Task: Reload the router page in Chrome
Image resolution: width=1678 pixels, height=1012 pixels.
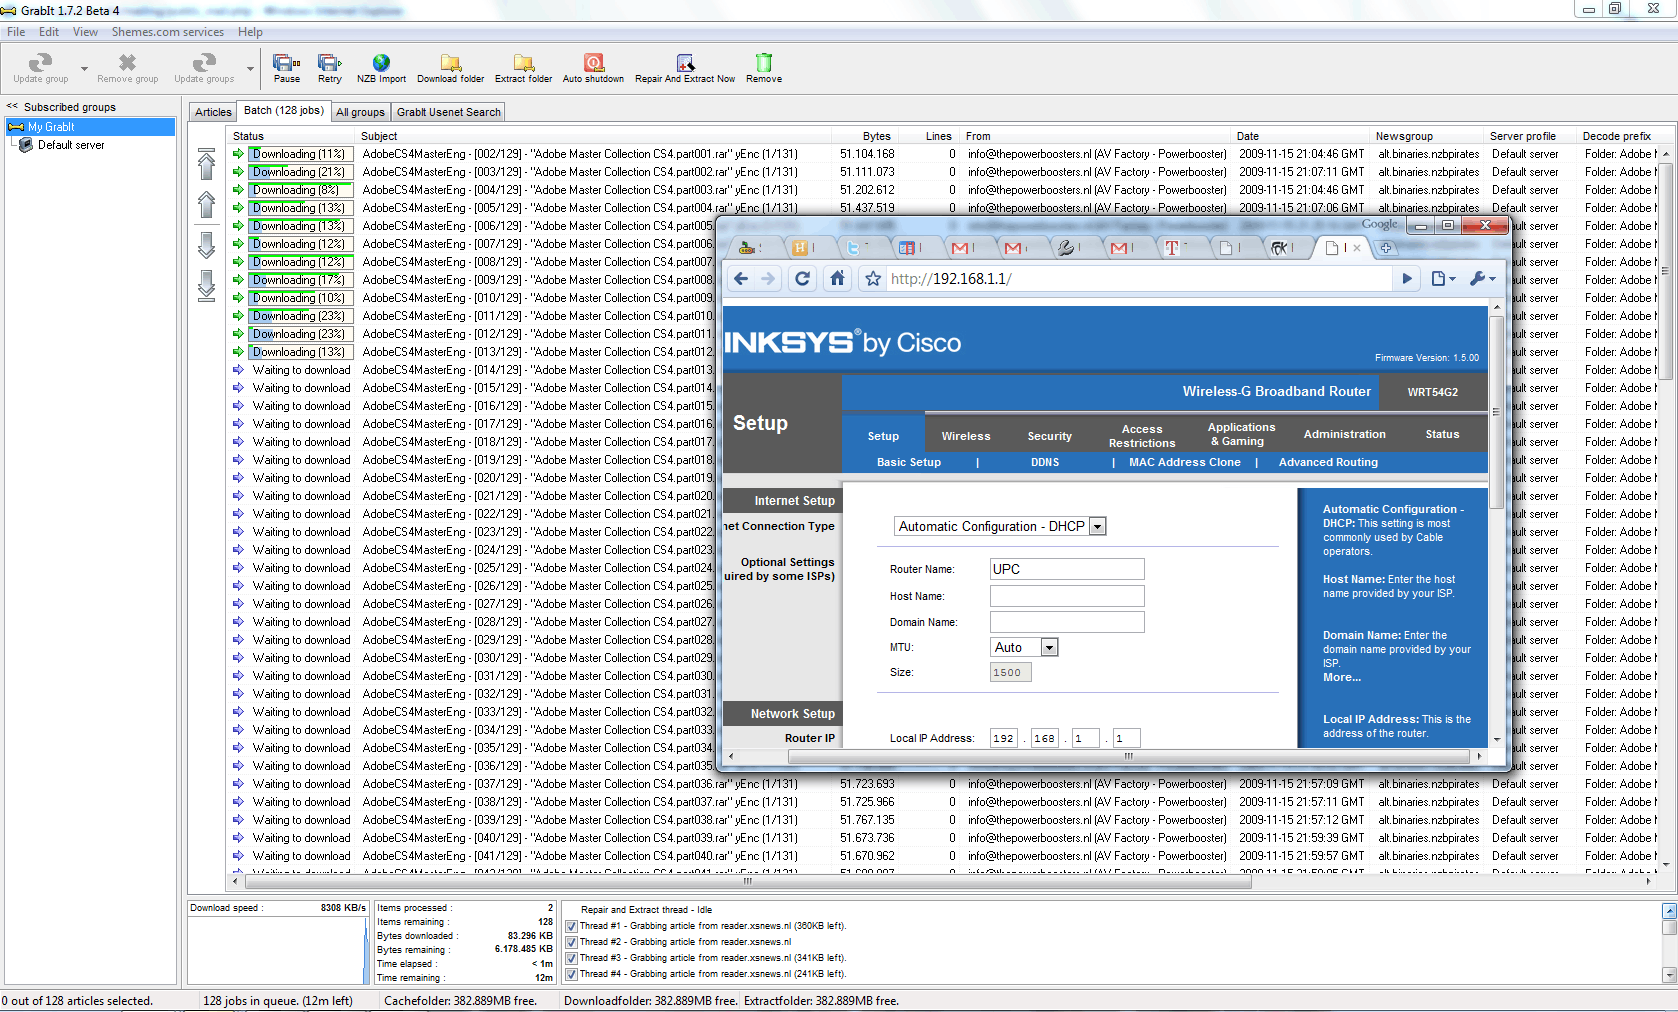Action: click(803, 279)
